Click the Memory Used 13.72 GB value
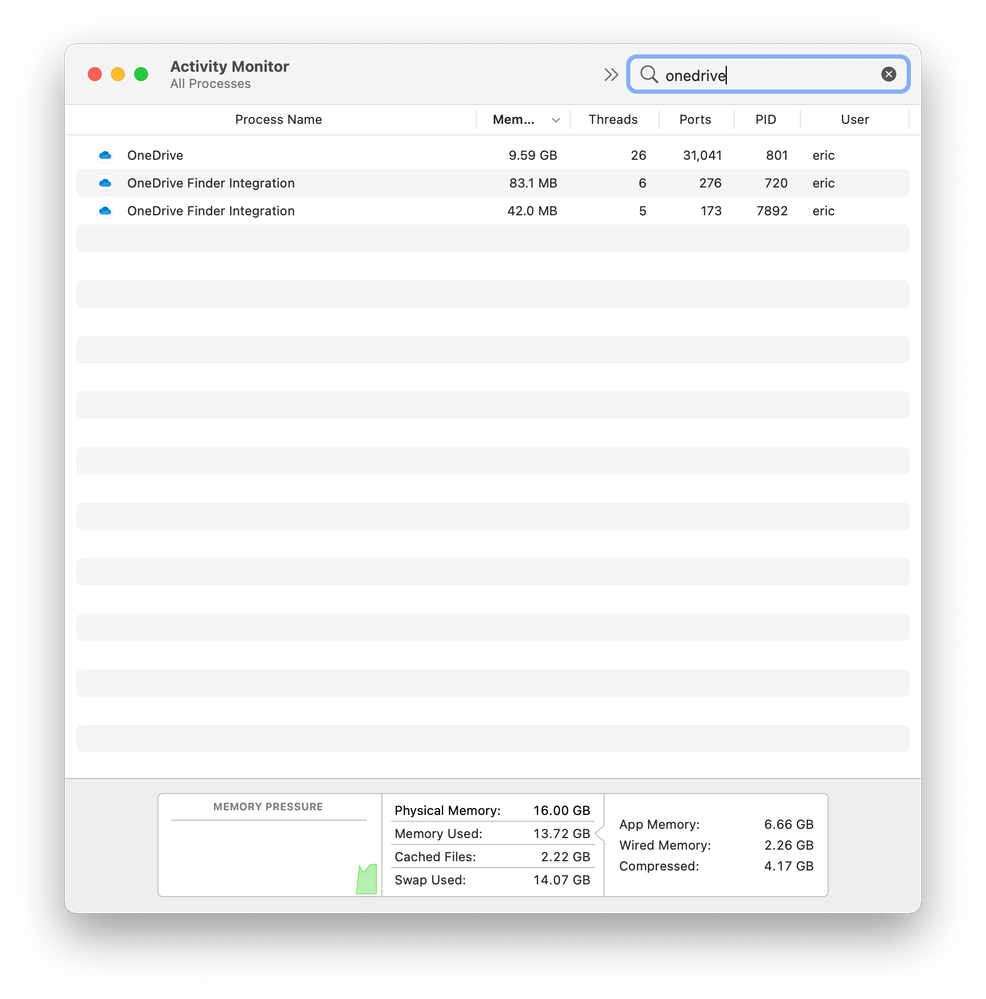The width and height of the screenshot is (986, 999). pos(562,833)
